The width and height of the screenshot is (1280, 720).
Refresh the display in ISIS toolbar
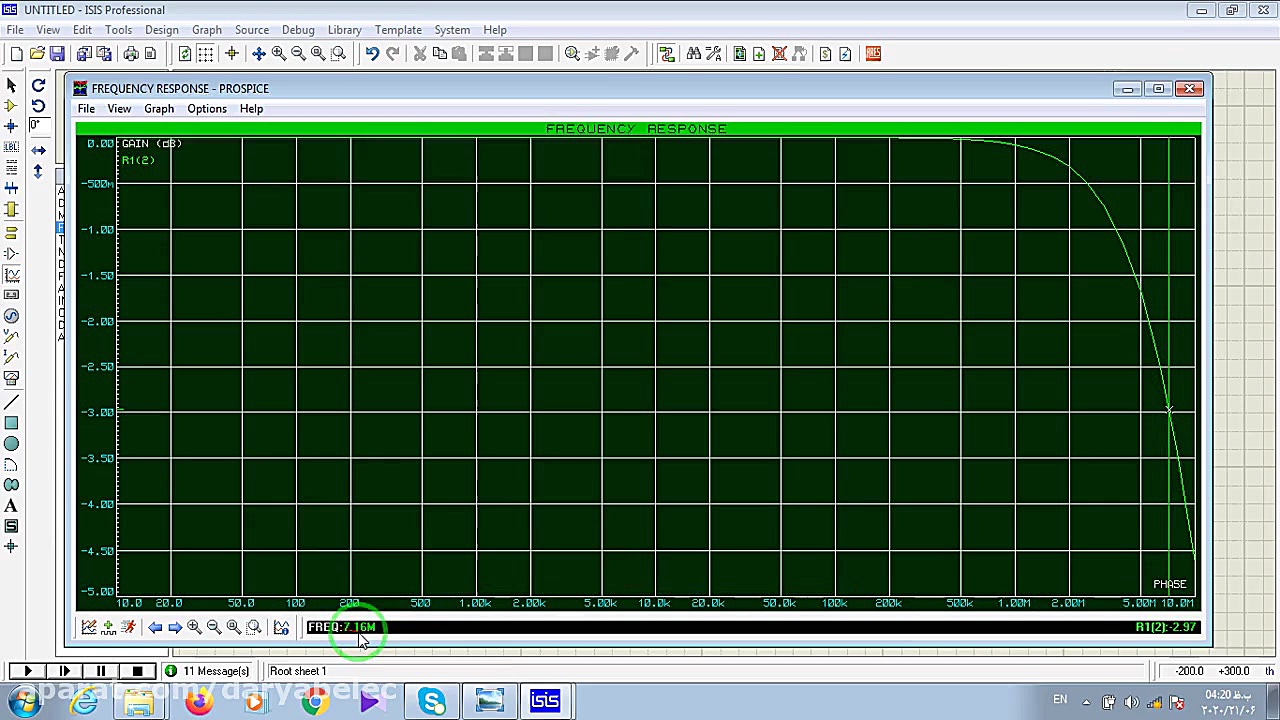(185, 54)
